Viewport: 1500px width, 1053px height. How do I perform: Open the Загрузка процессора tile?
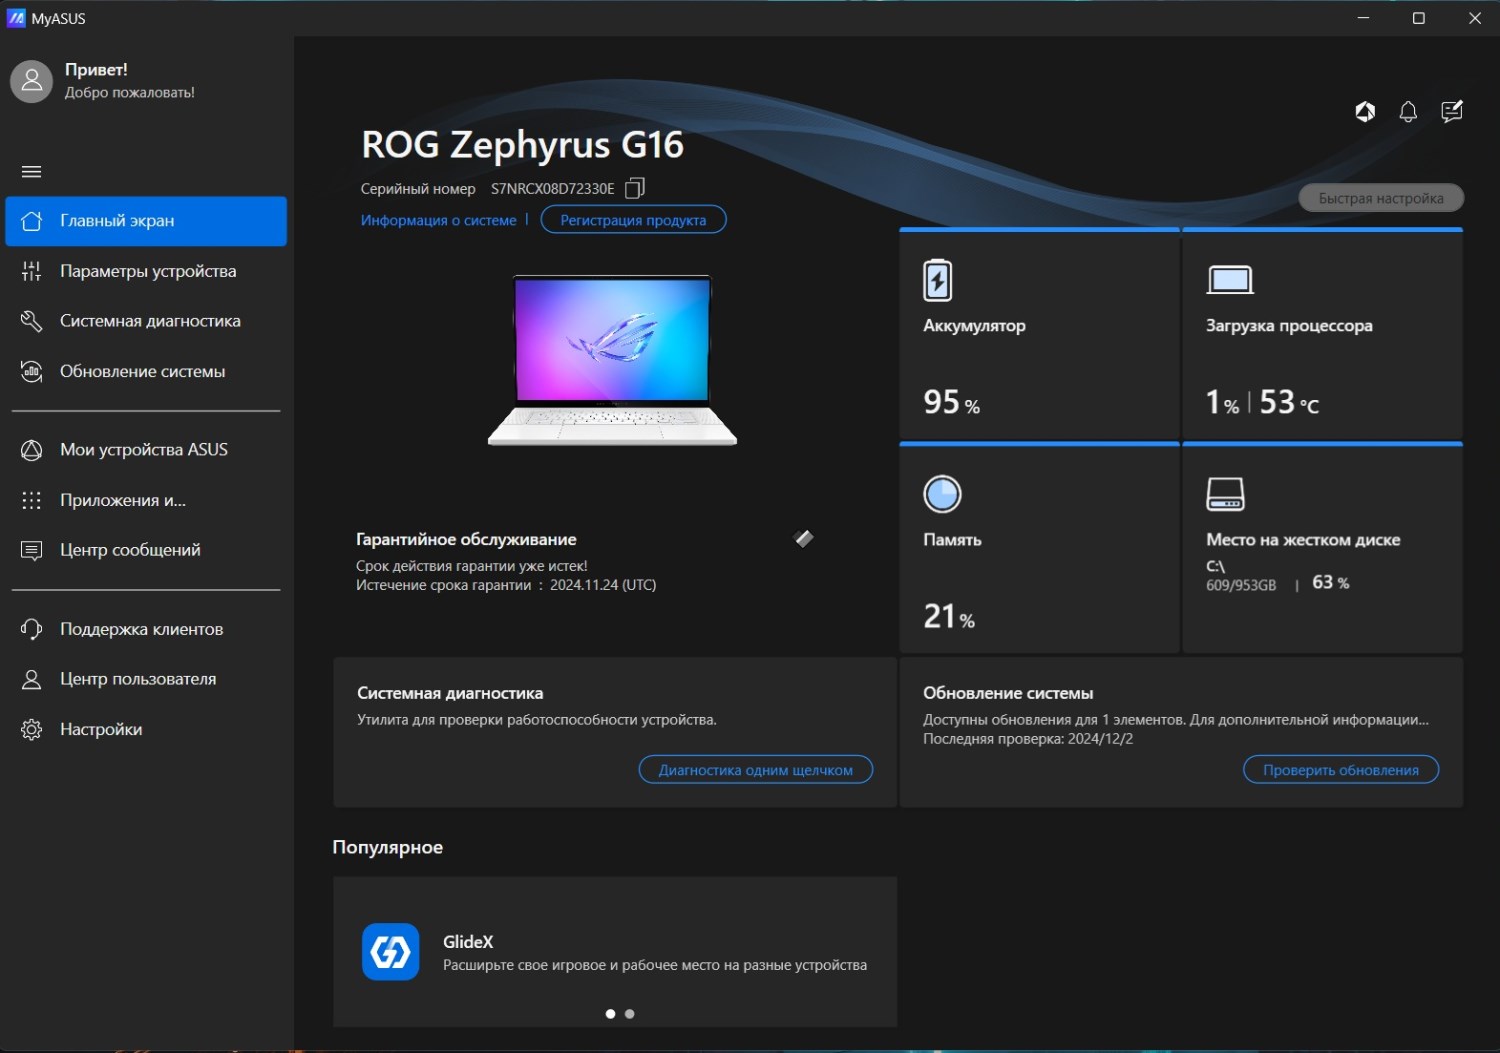(1322, 336)
